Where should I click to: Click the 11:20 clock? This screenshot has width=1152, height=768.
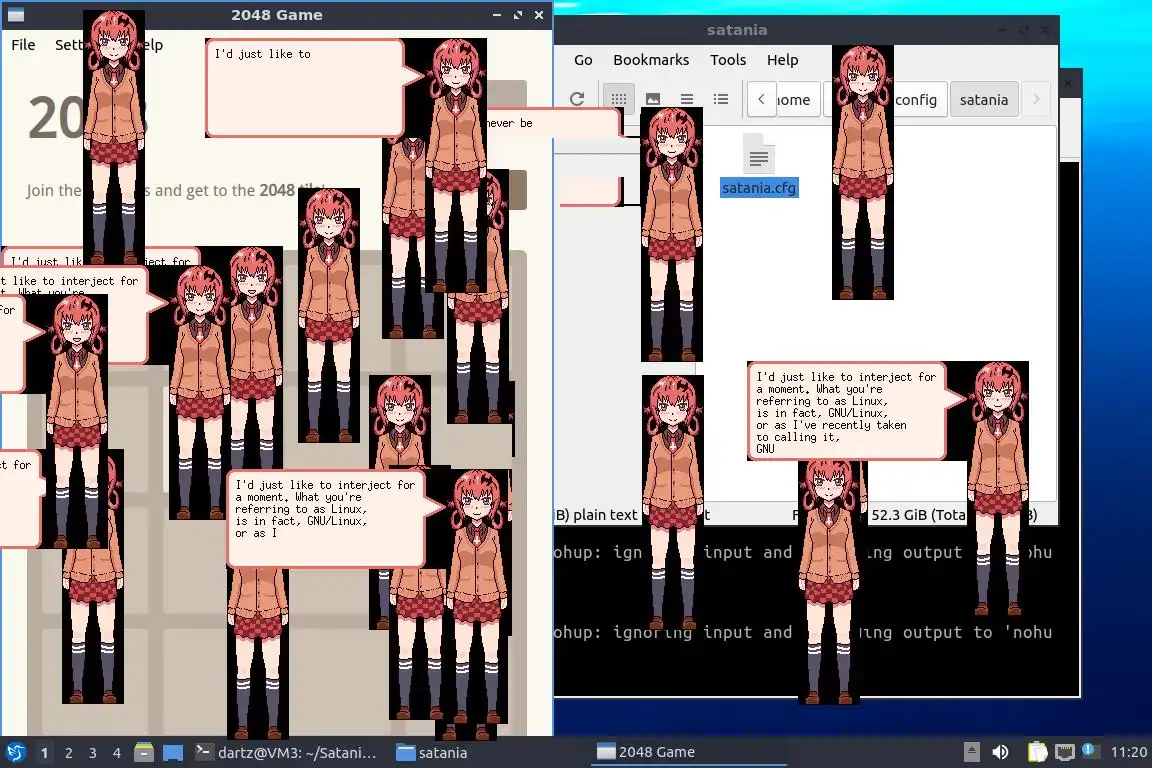tap(1128, 752)
